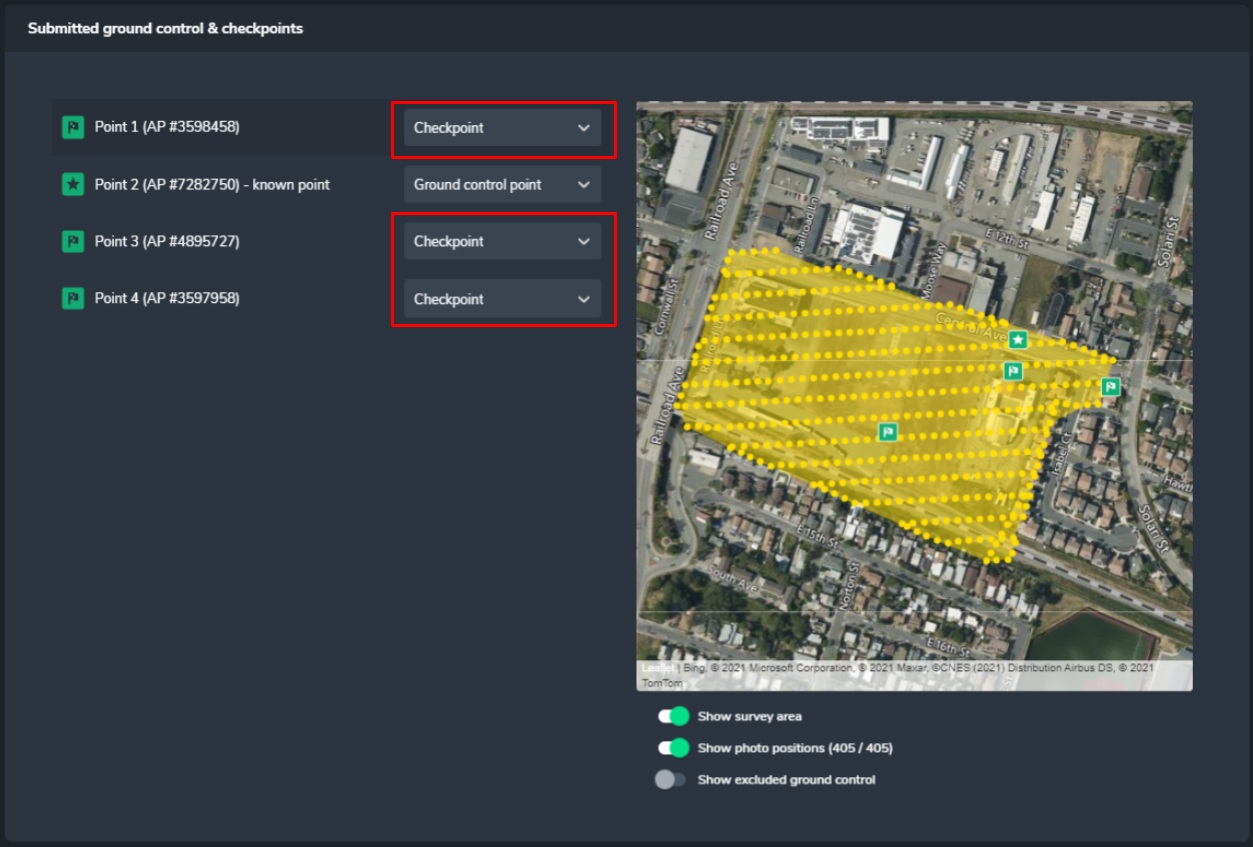Click the flag icon beside Point 3
1253x847 pixels.
pyautogui.click(x=73, y=241)
